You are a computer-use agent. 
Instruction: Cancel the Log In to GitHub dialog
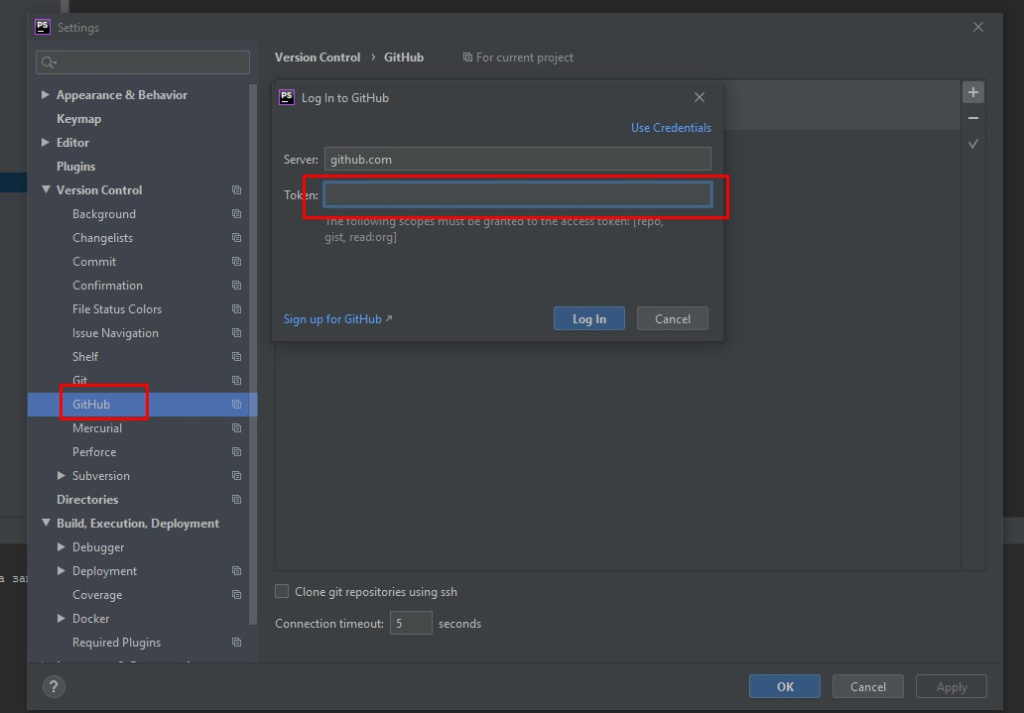click(672, 319)
